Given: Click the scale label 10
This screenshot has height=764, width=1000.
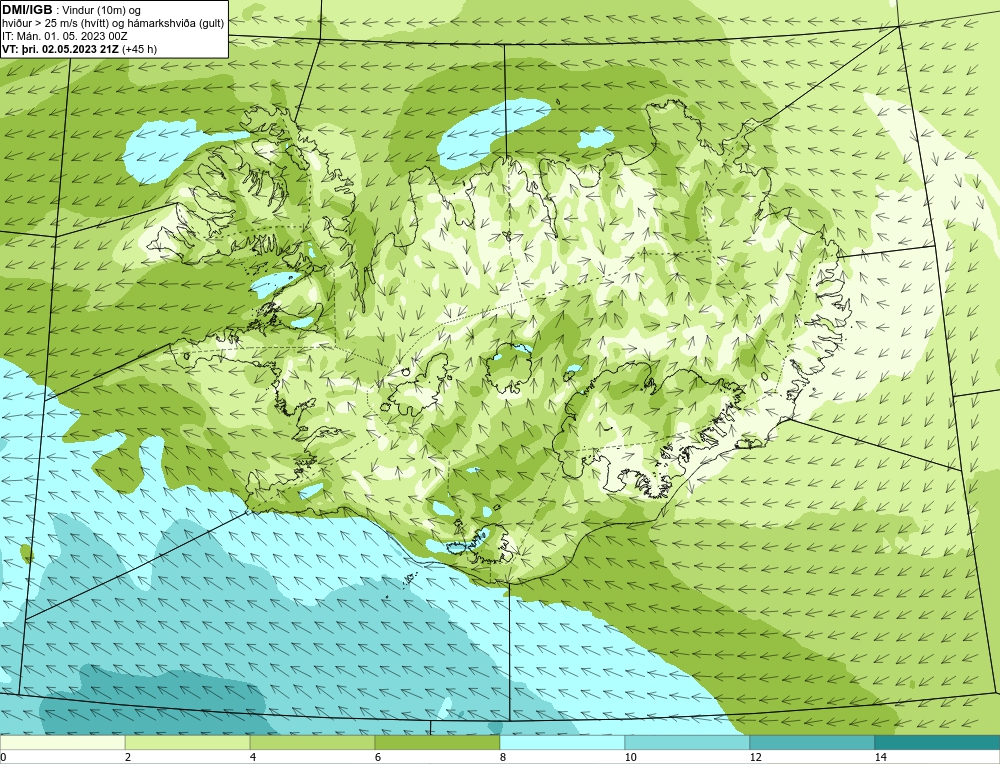Looking at the screenshot, I should point(630,757).
